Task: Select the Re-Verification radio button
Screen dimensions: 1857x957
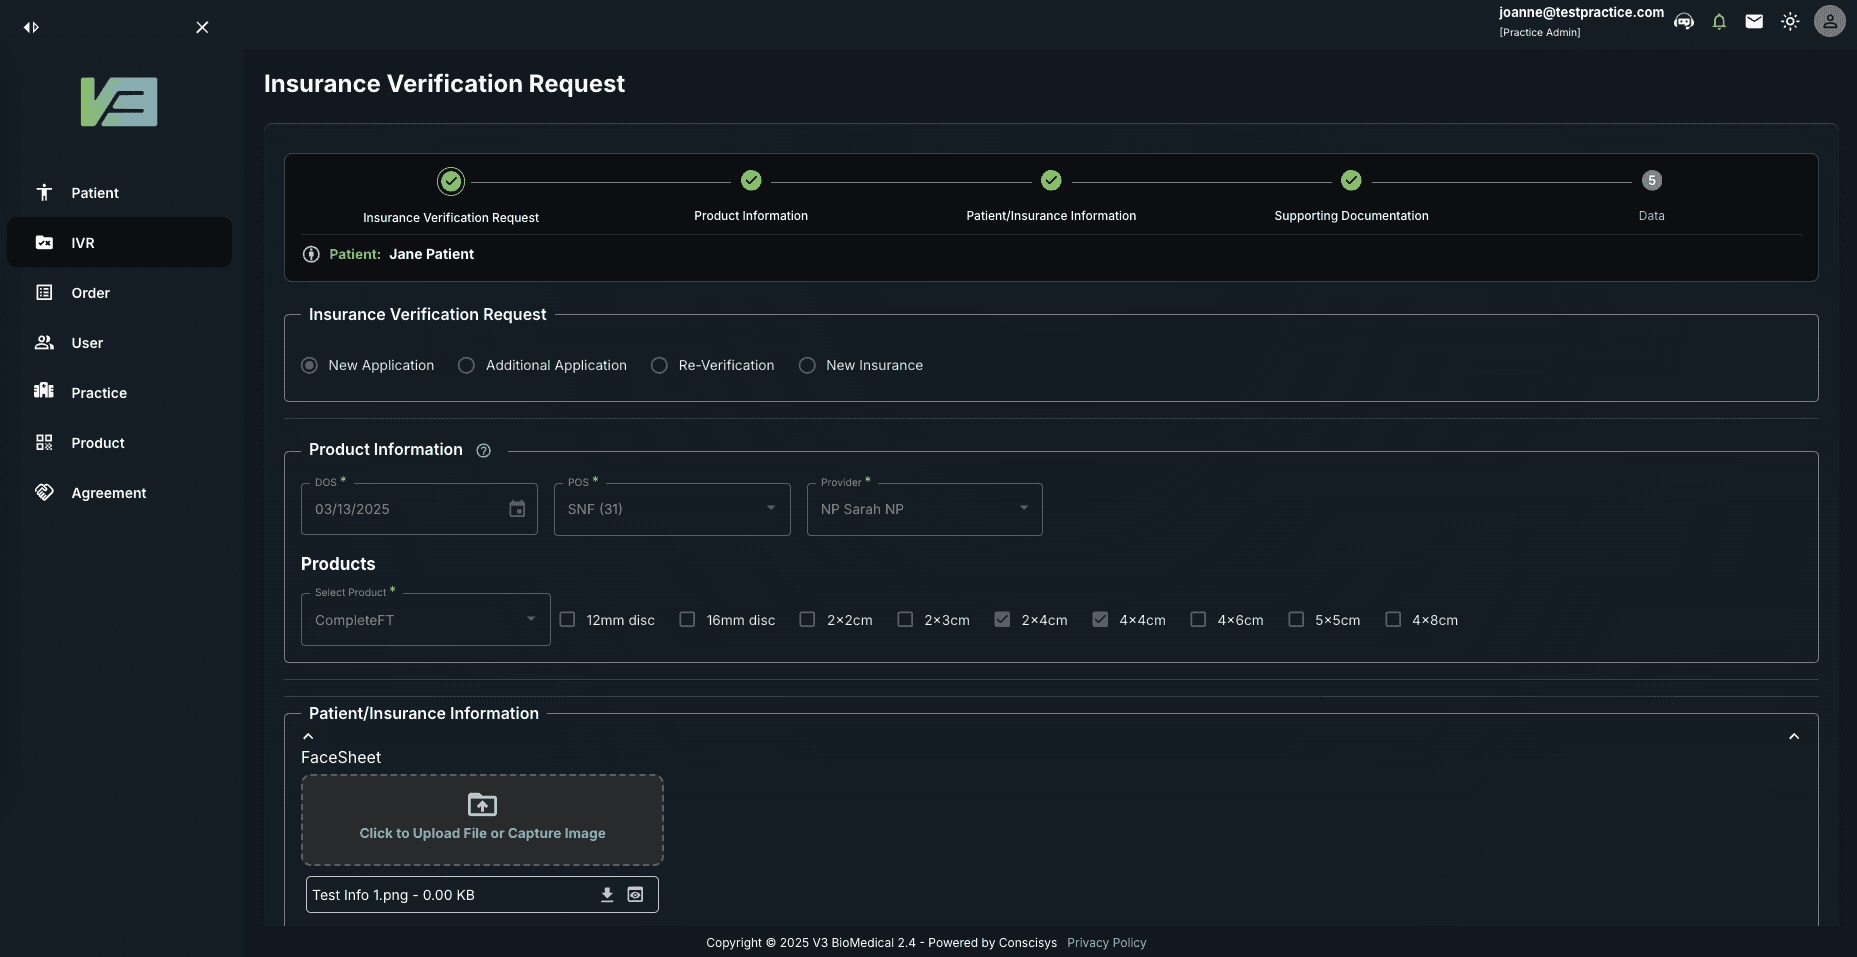Action: coord(659,365)
